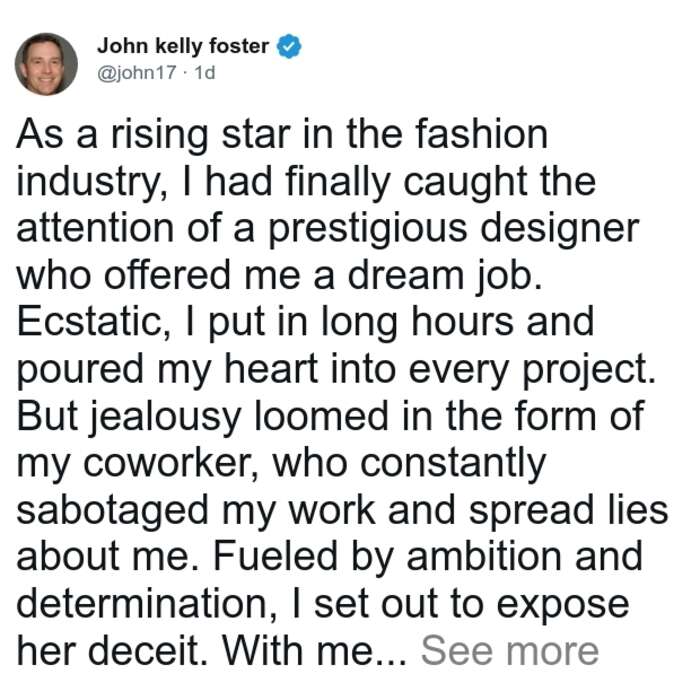Click the words dream job in the post

click(445, 276)
